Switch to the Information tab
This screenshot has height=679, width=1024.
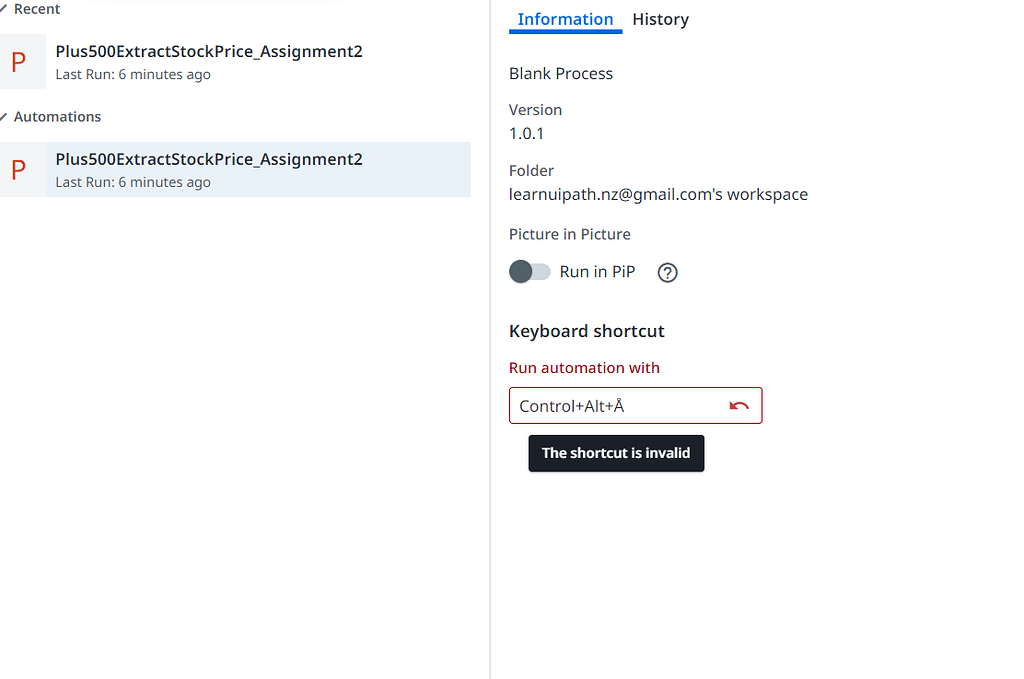(565, 20)
